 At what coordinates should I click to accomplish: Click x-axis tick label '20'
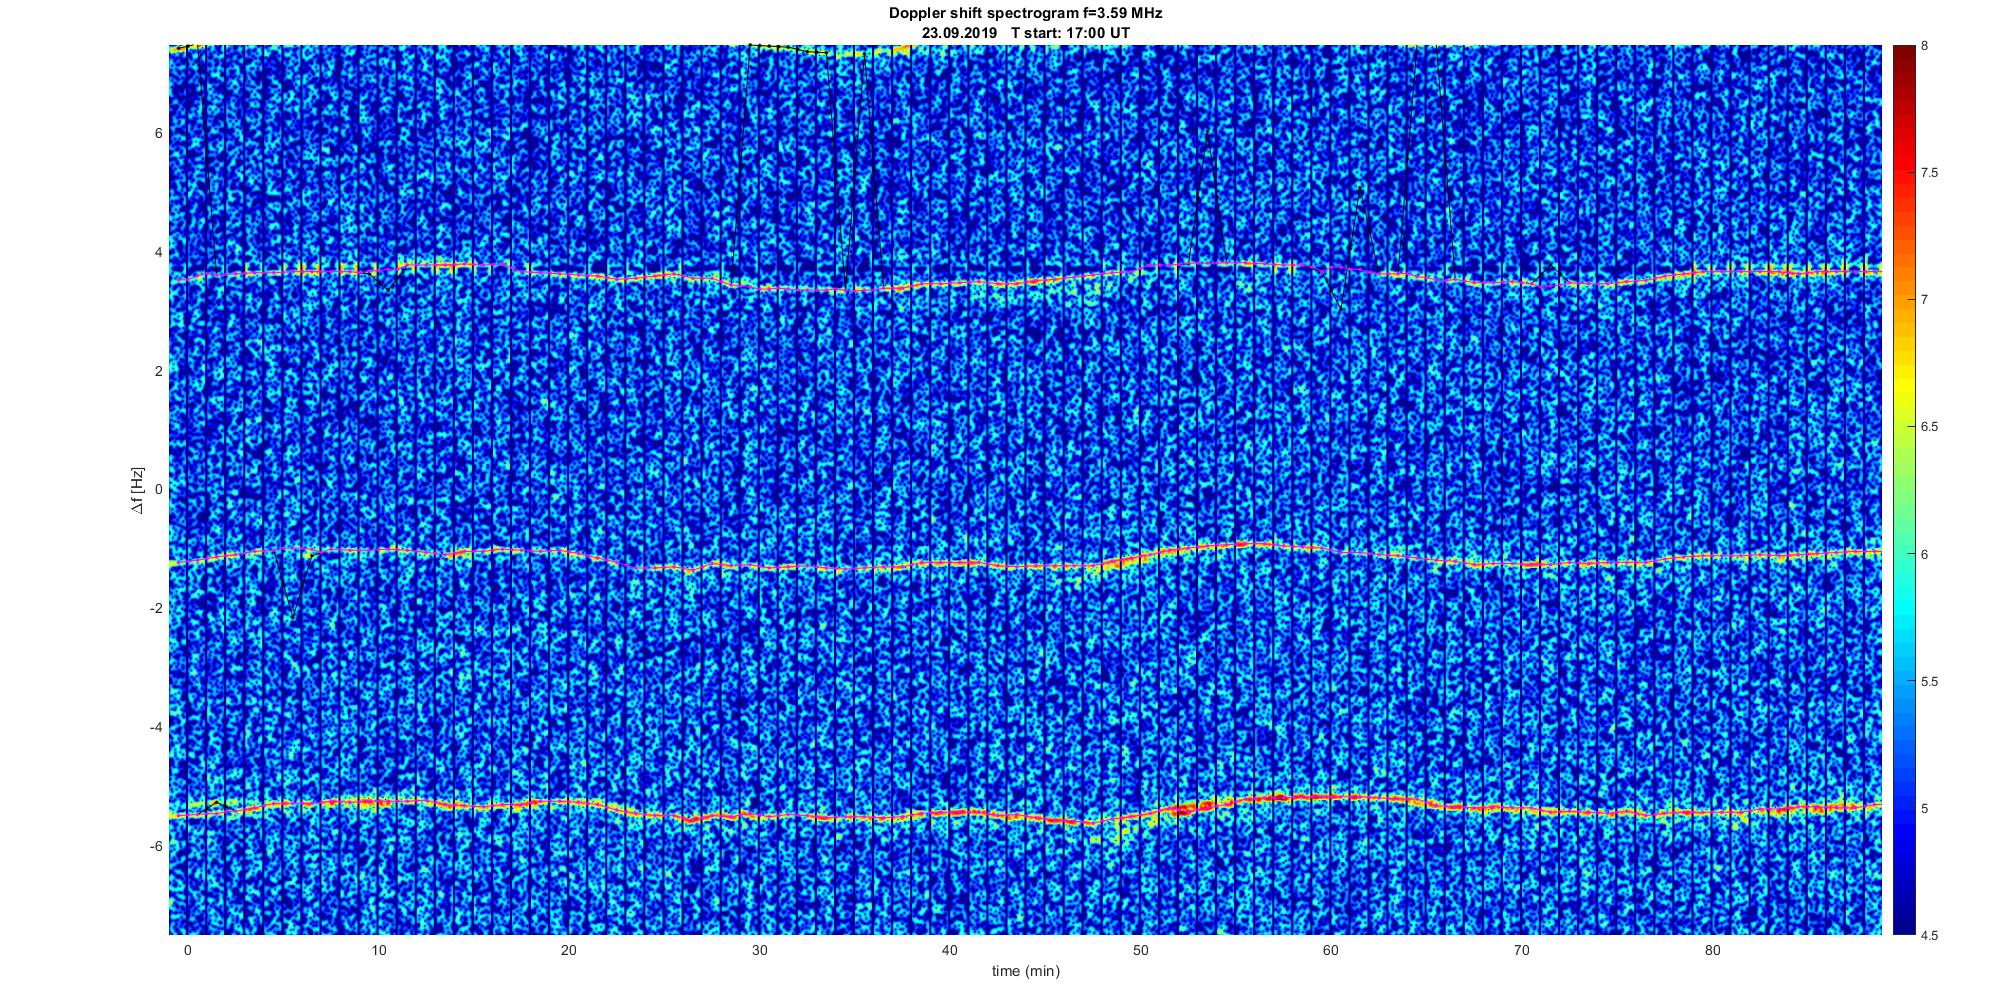[x=569, y=950]
